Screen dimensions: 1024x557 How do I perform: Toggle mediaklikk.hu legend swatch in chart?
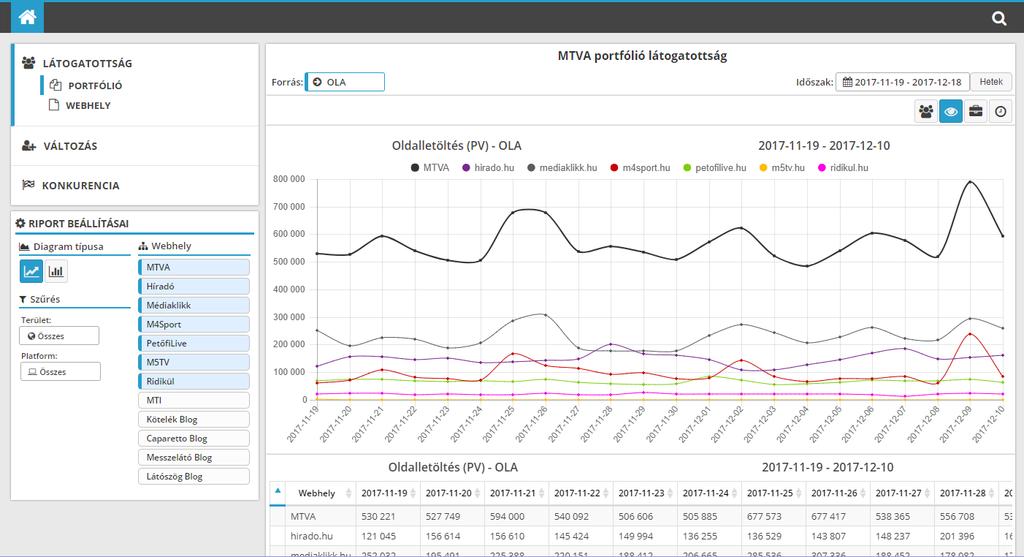[x=532, y=168]
